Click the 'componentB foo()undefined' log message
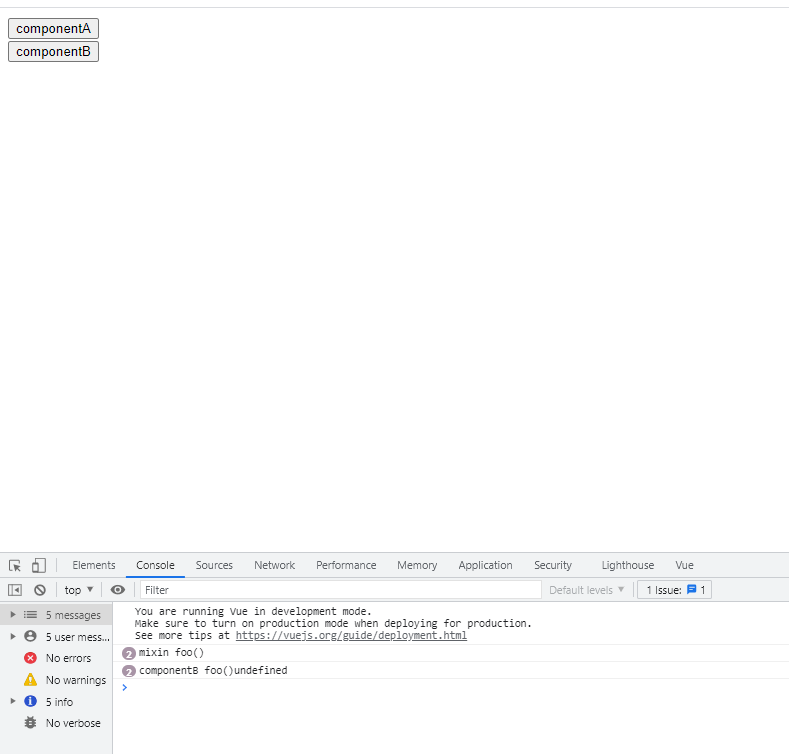Screen dimensions: 789x754 click(213, 670)
